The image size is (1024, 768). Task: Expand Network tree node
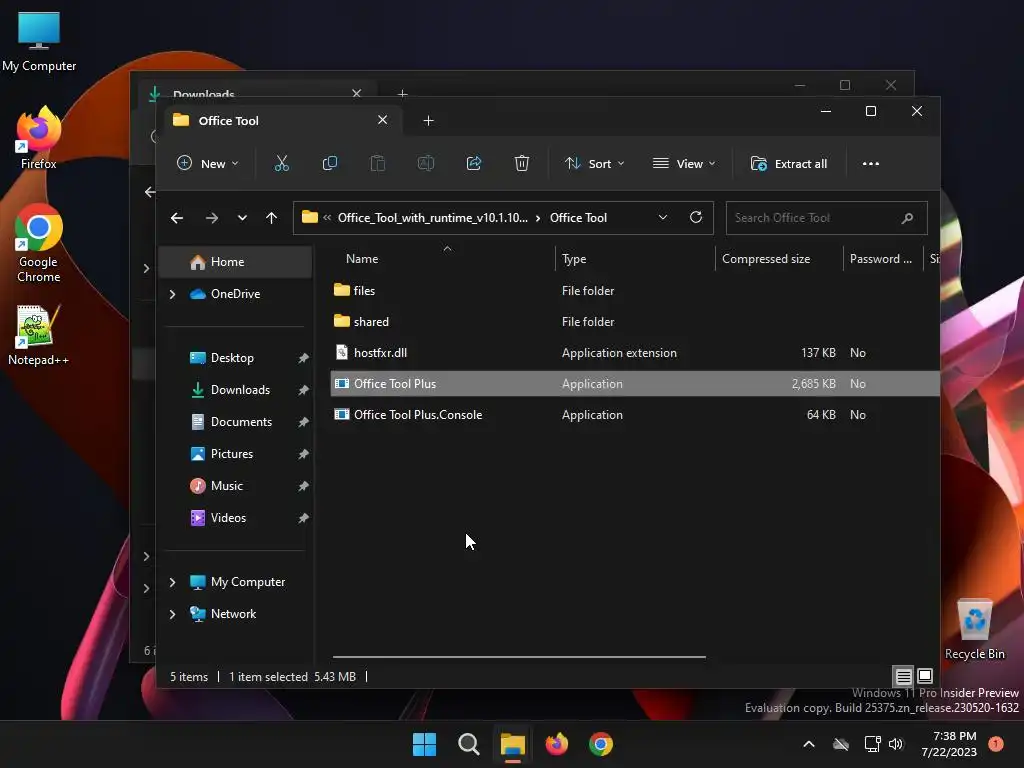172,614
